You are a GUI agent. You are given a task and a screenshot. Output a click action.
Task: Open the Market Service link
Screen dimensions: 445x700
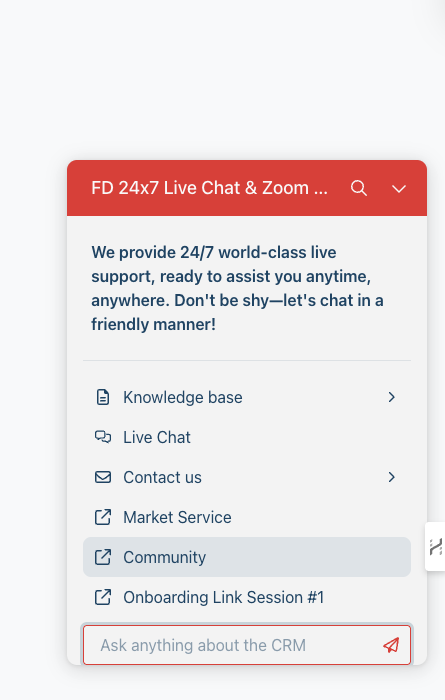coord(247,517)
